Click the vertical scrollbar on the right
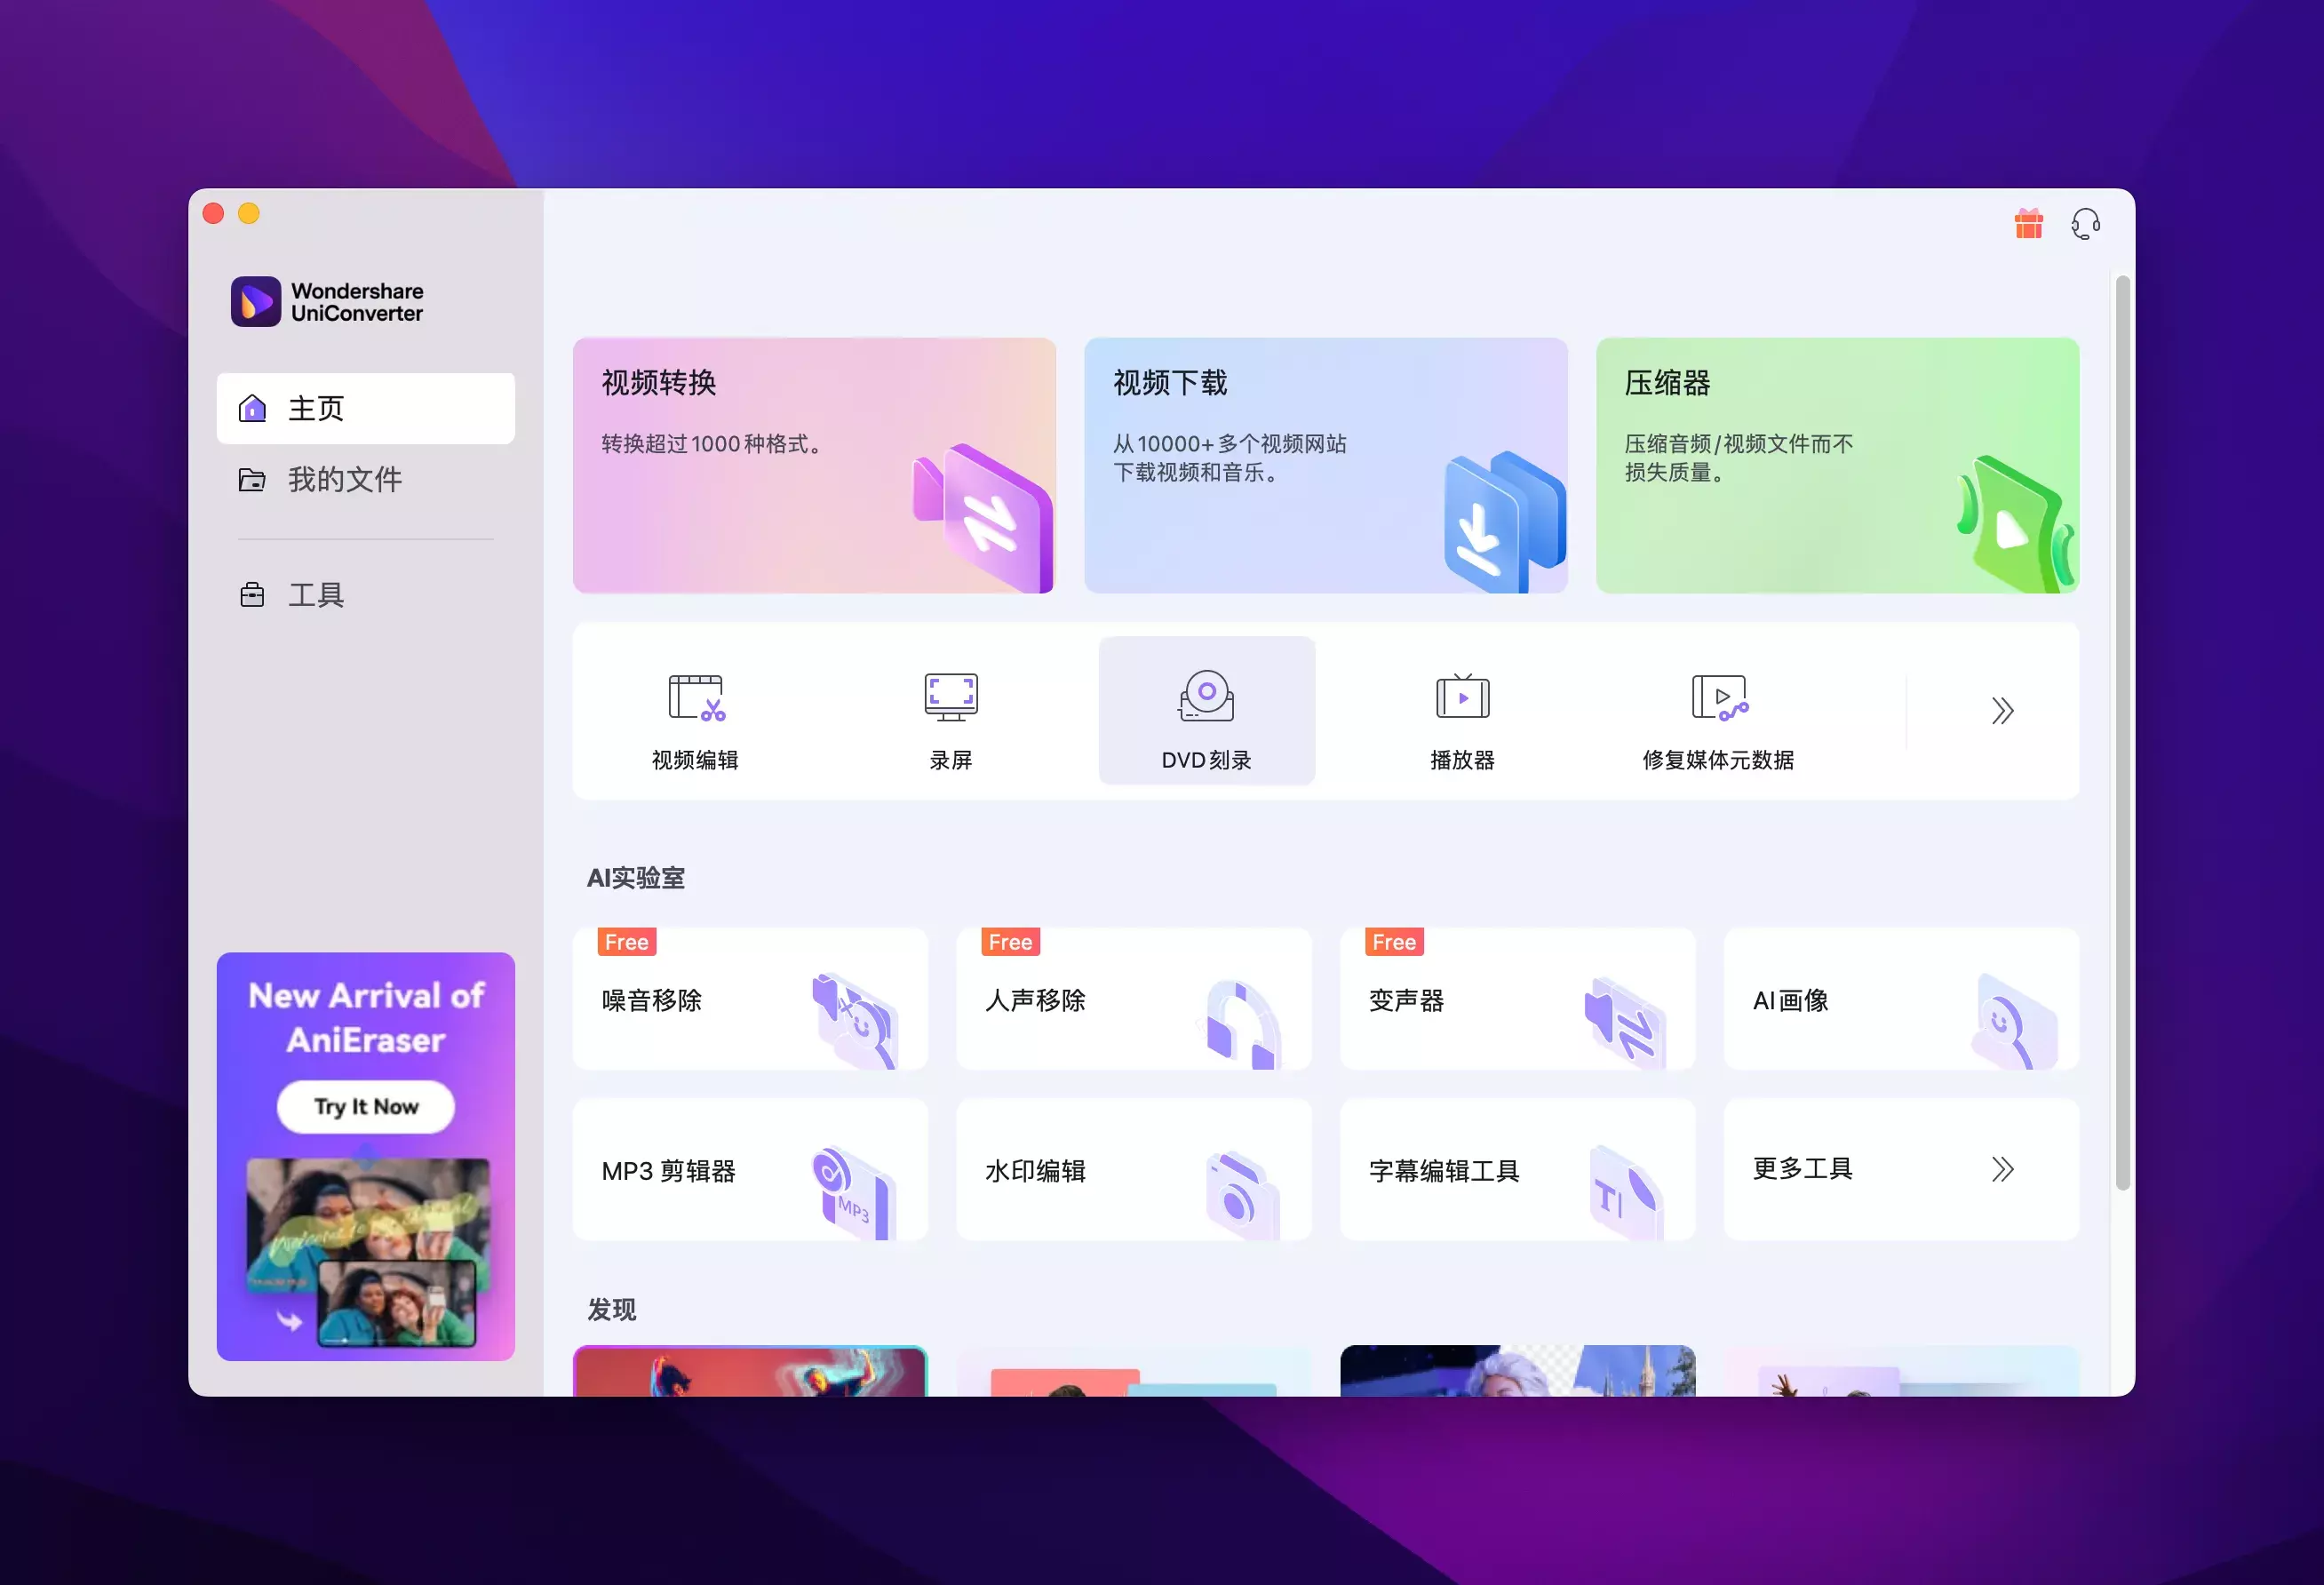This screenshot has height=1585, width=2324. click(2122, 732)
